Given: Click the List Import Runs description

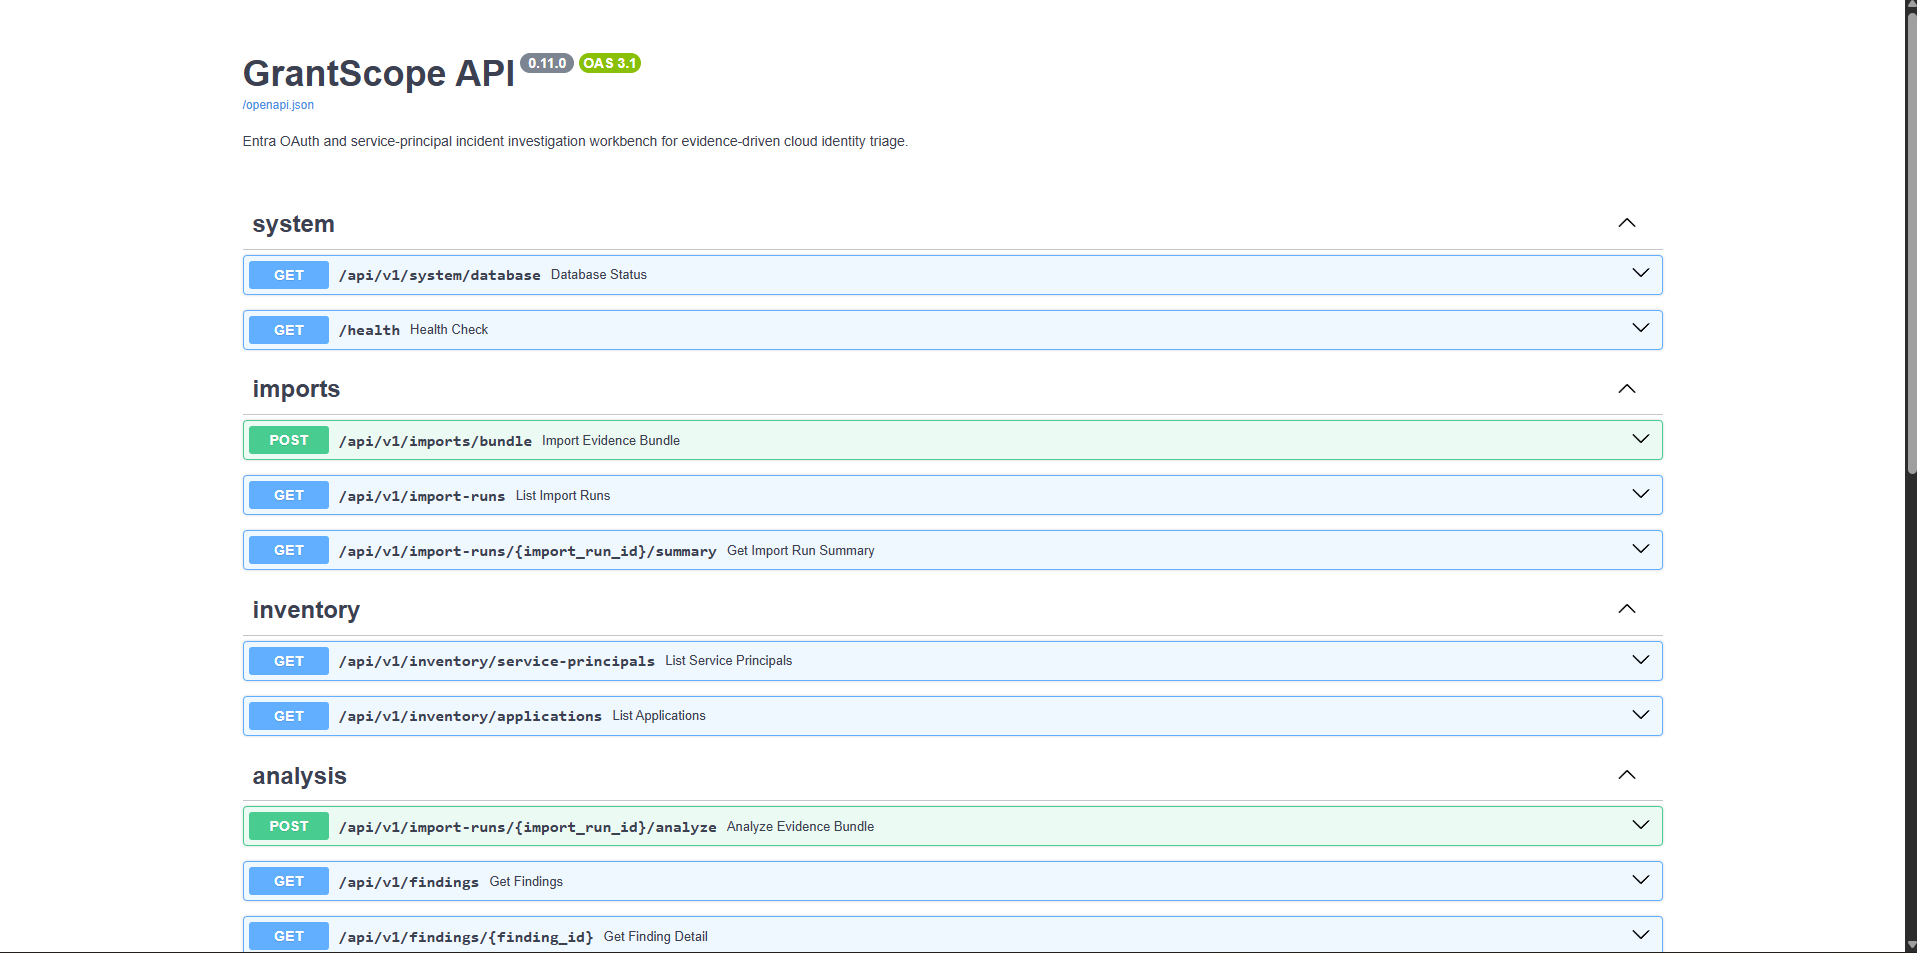Looking at the screenshot, I should 563,496.
